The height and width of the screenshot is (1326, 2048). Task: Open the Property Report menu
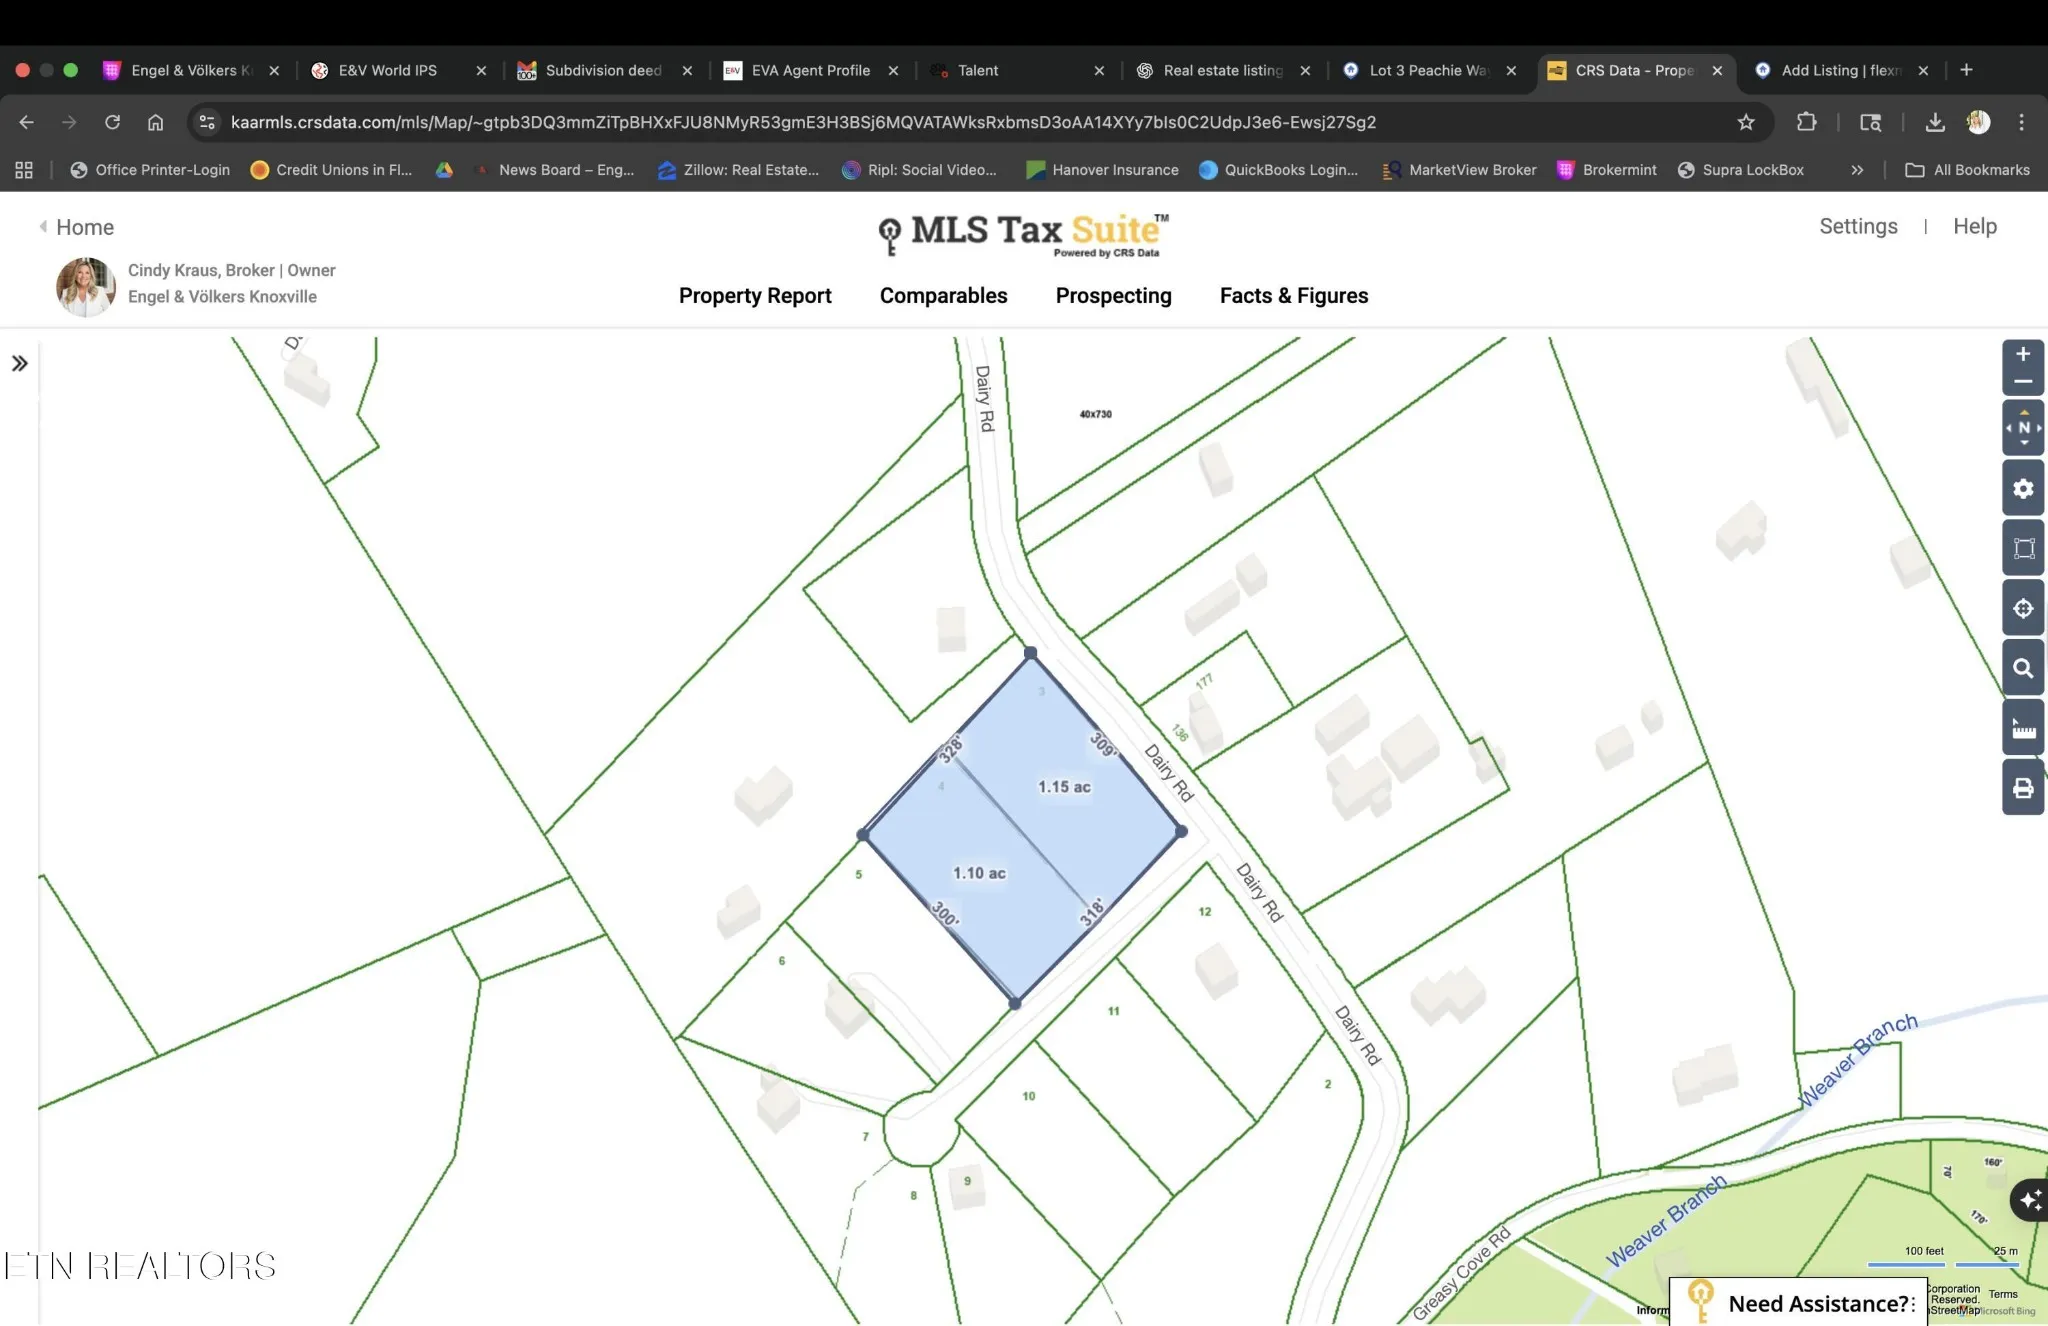pos(755,296)
